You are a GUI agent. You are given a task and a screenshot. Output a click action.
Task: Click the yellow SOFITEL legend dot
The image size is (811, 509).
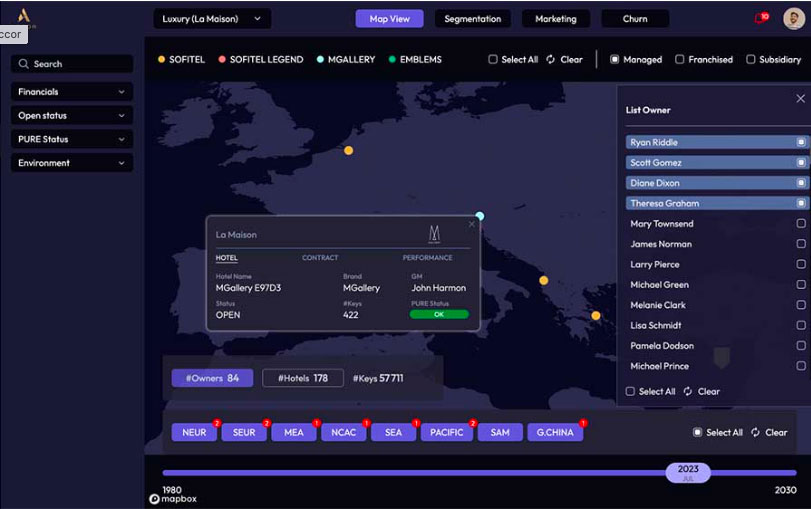pos(161,59)
